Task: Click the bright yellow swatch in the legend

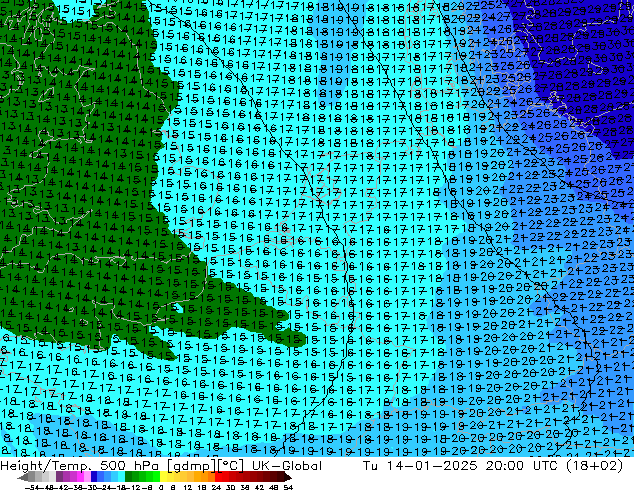Action: [x=163, y=477]
